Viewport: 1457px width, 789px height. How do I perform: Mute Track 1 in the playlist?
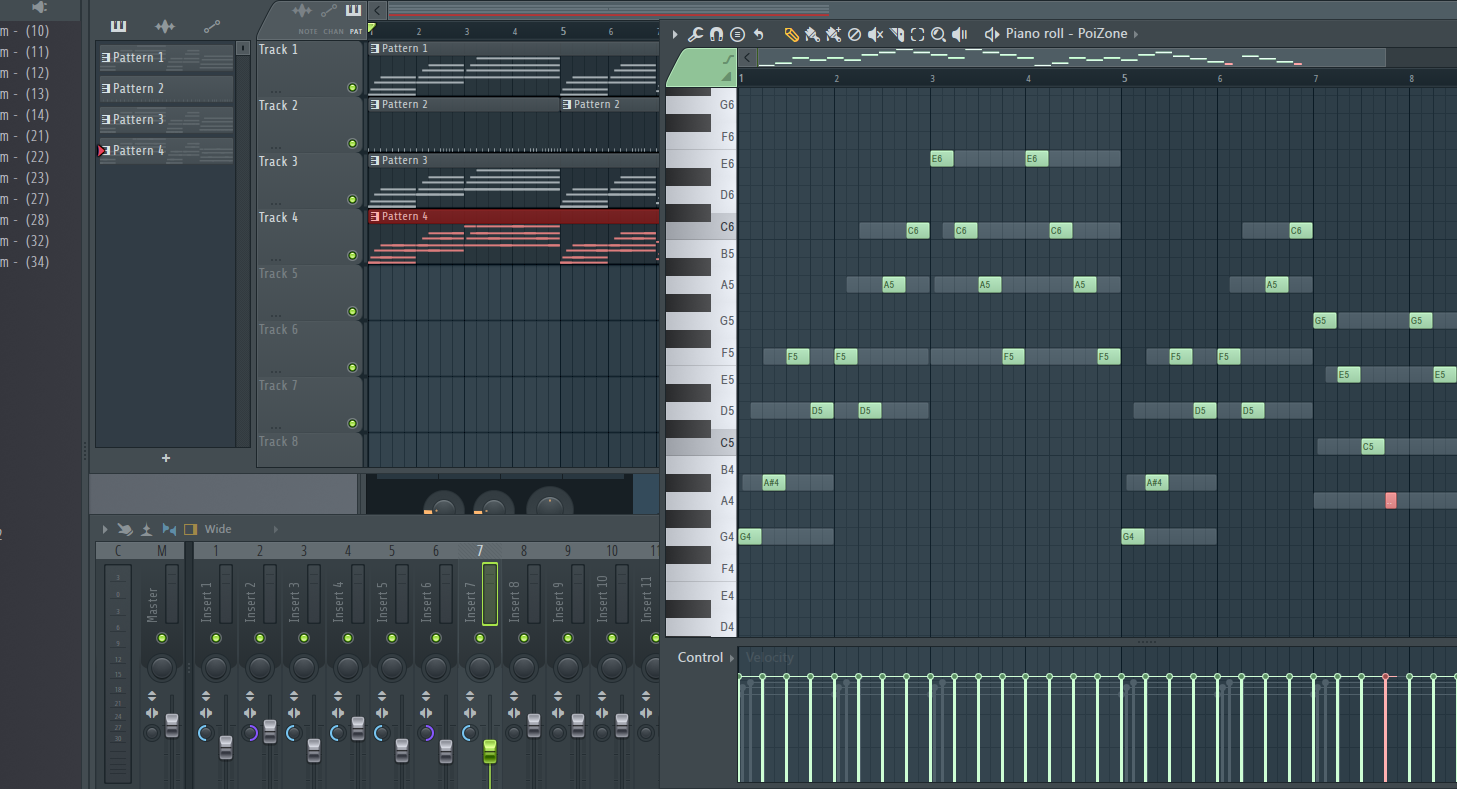[352, 88]
